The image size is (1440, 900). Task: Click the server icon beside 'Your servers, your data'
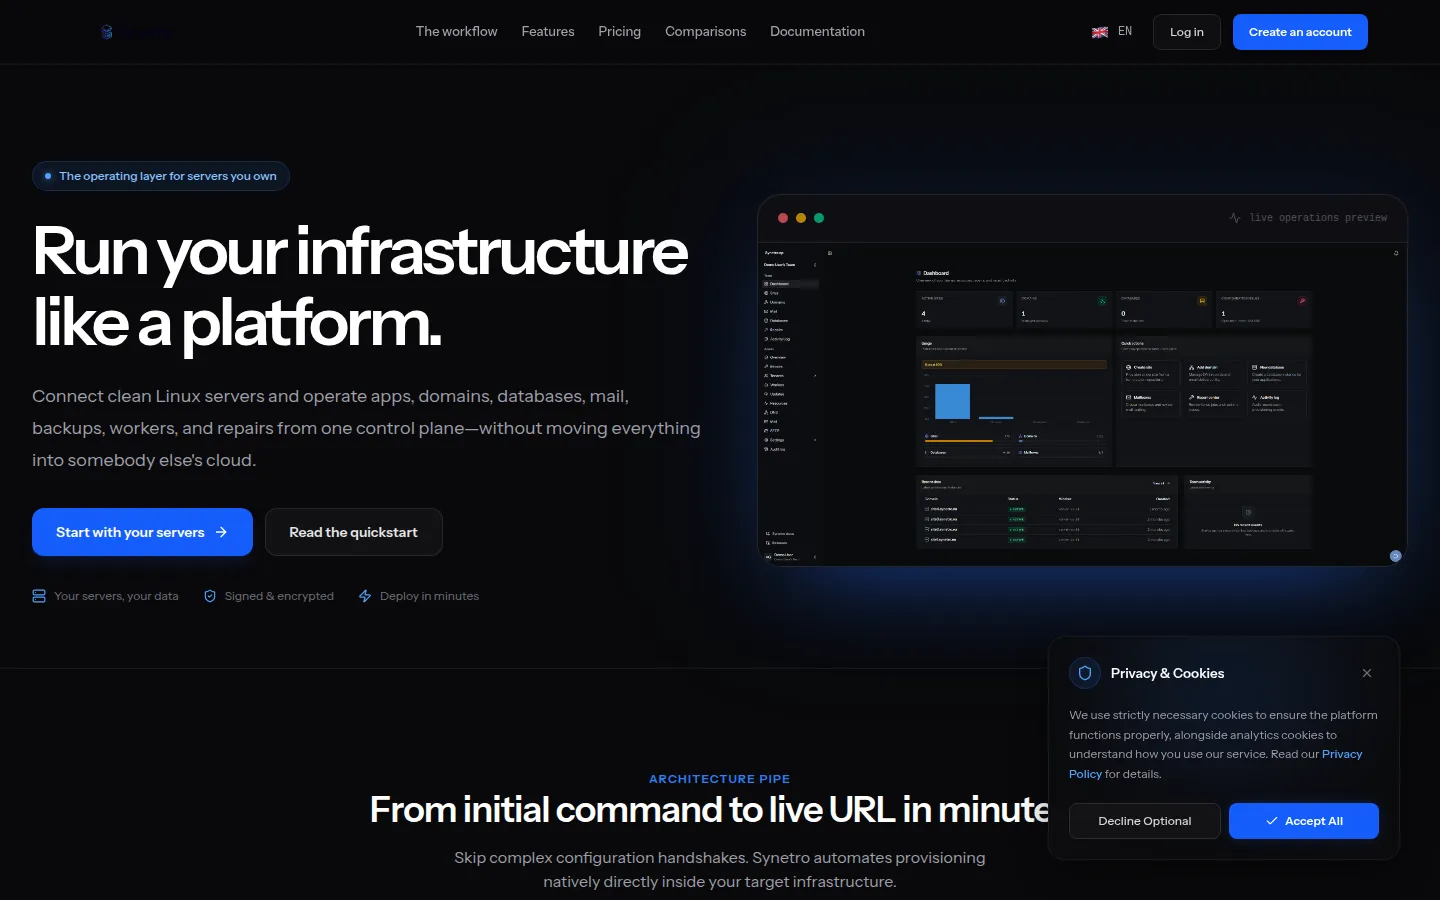(39, 596)
